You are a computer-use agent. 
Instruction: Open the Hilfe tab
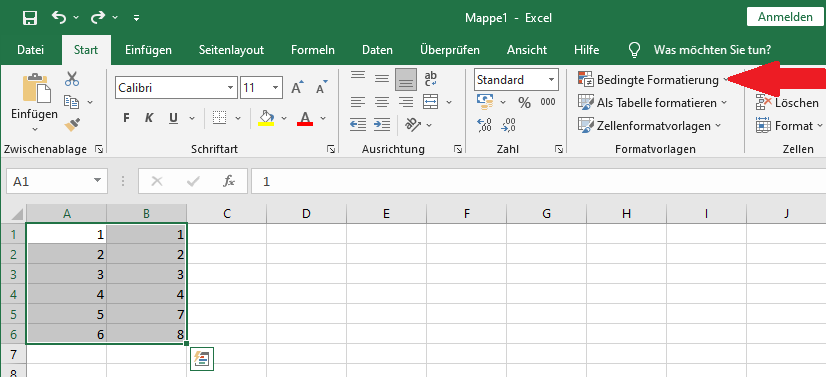click(586, 50)
